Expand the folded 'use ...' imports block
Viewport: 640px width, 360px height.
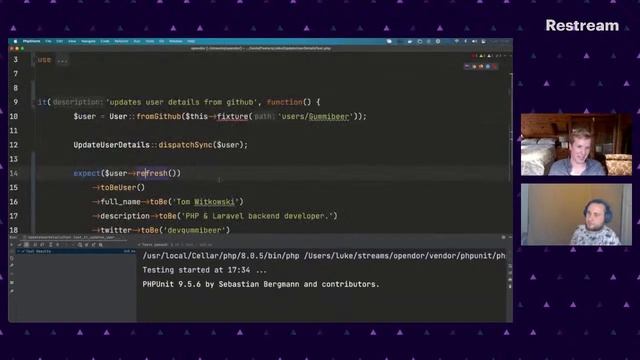click(x=62, y=60)
